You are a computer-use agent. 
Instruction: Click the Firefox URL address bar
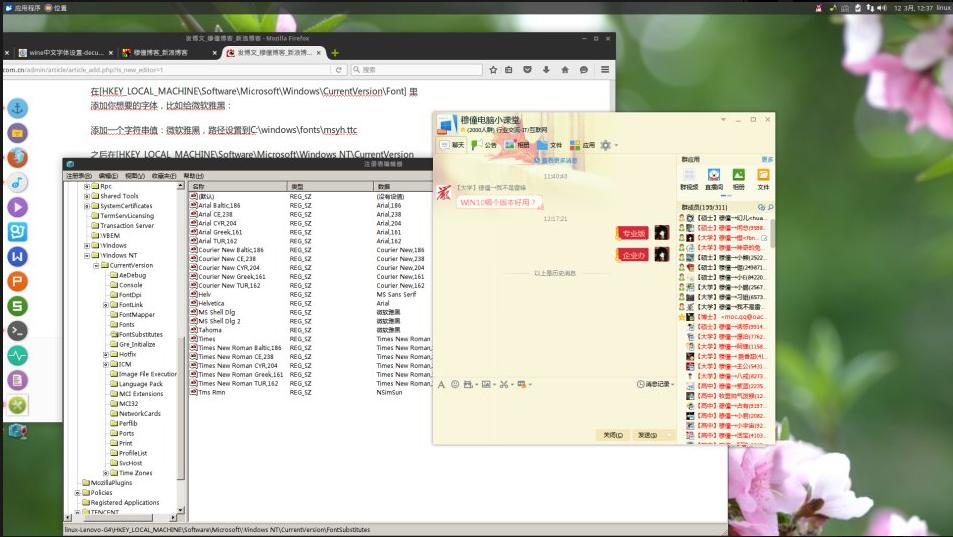pos(167,70)
